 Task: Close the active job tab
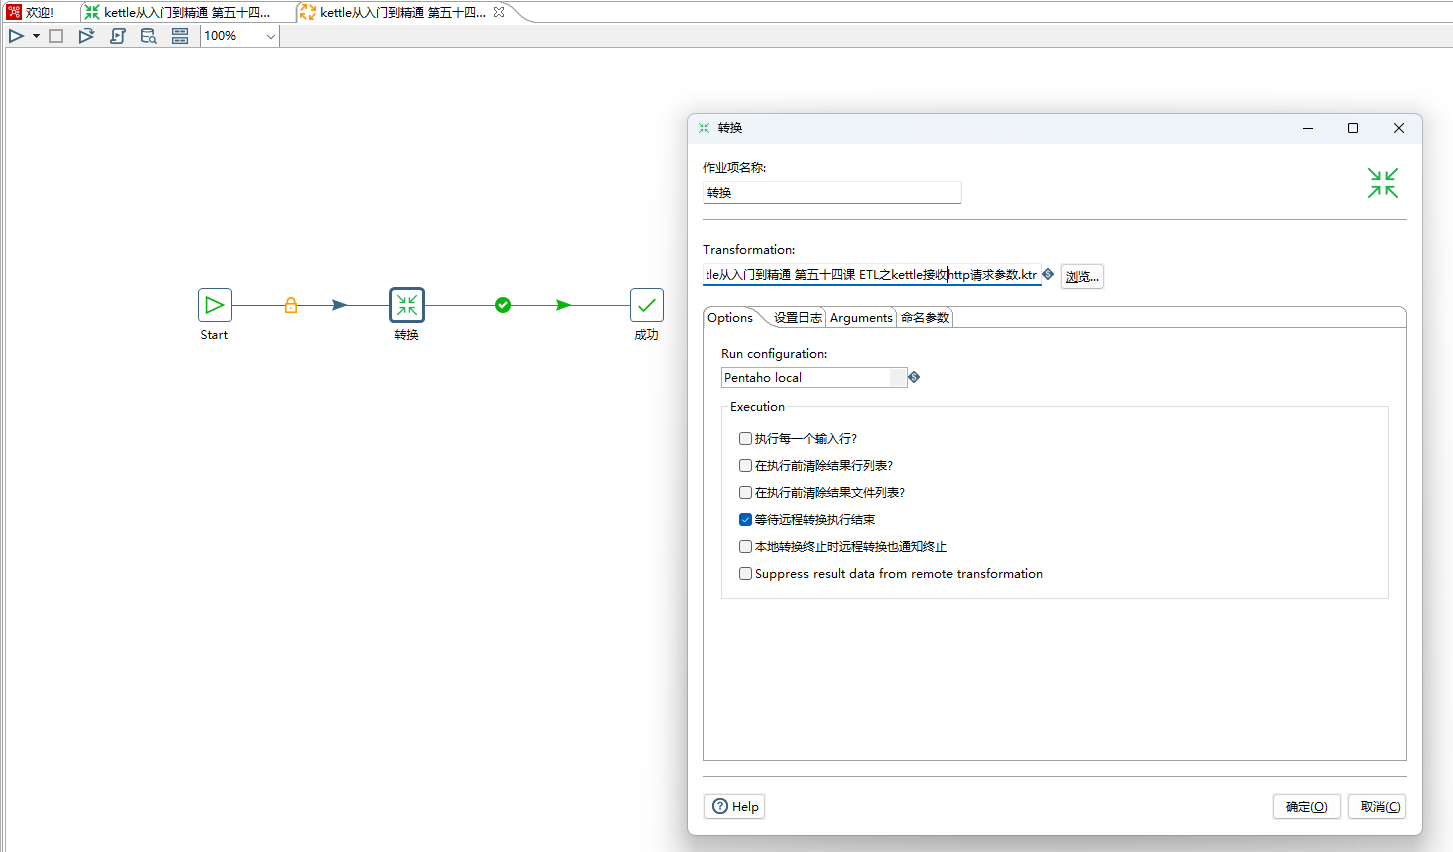click(x=499, y=12)
